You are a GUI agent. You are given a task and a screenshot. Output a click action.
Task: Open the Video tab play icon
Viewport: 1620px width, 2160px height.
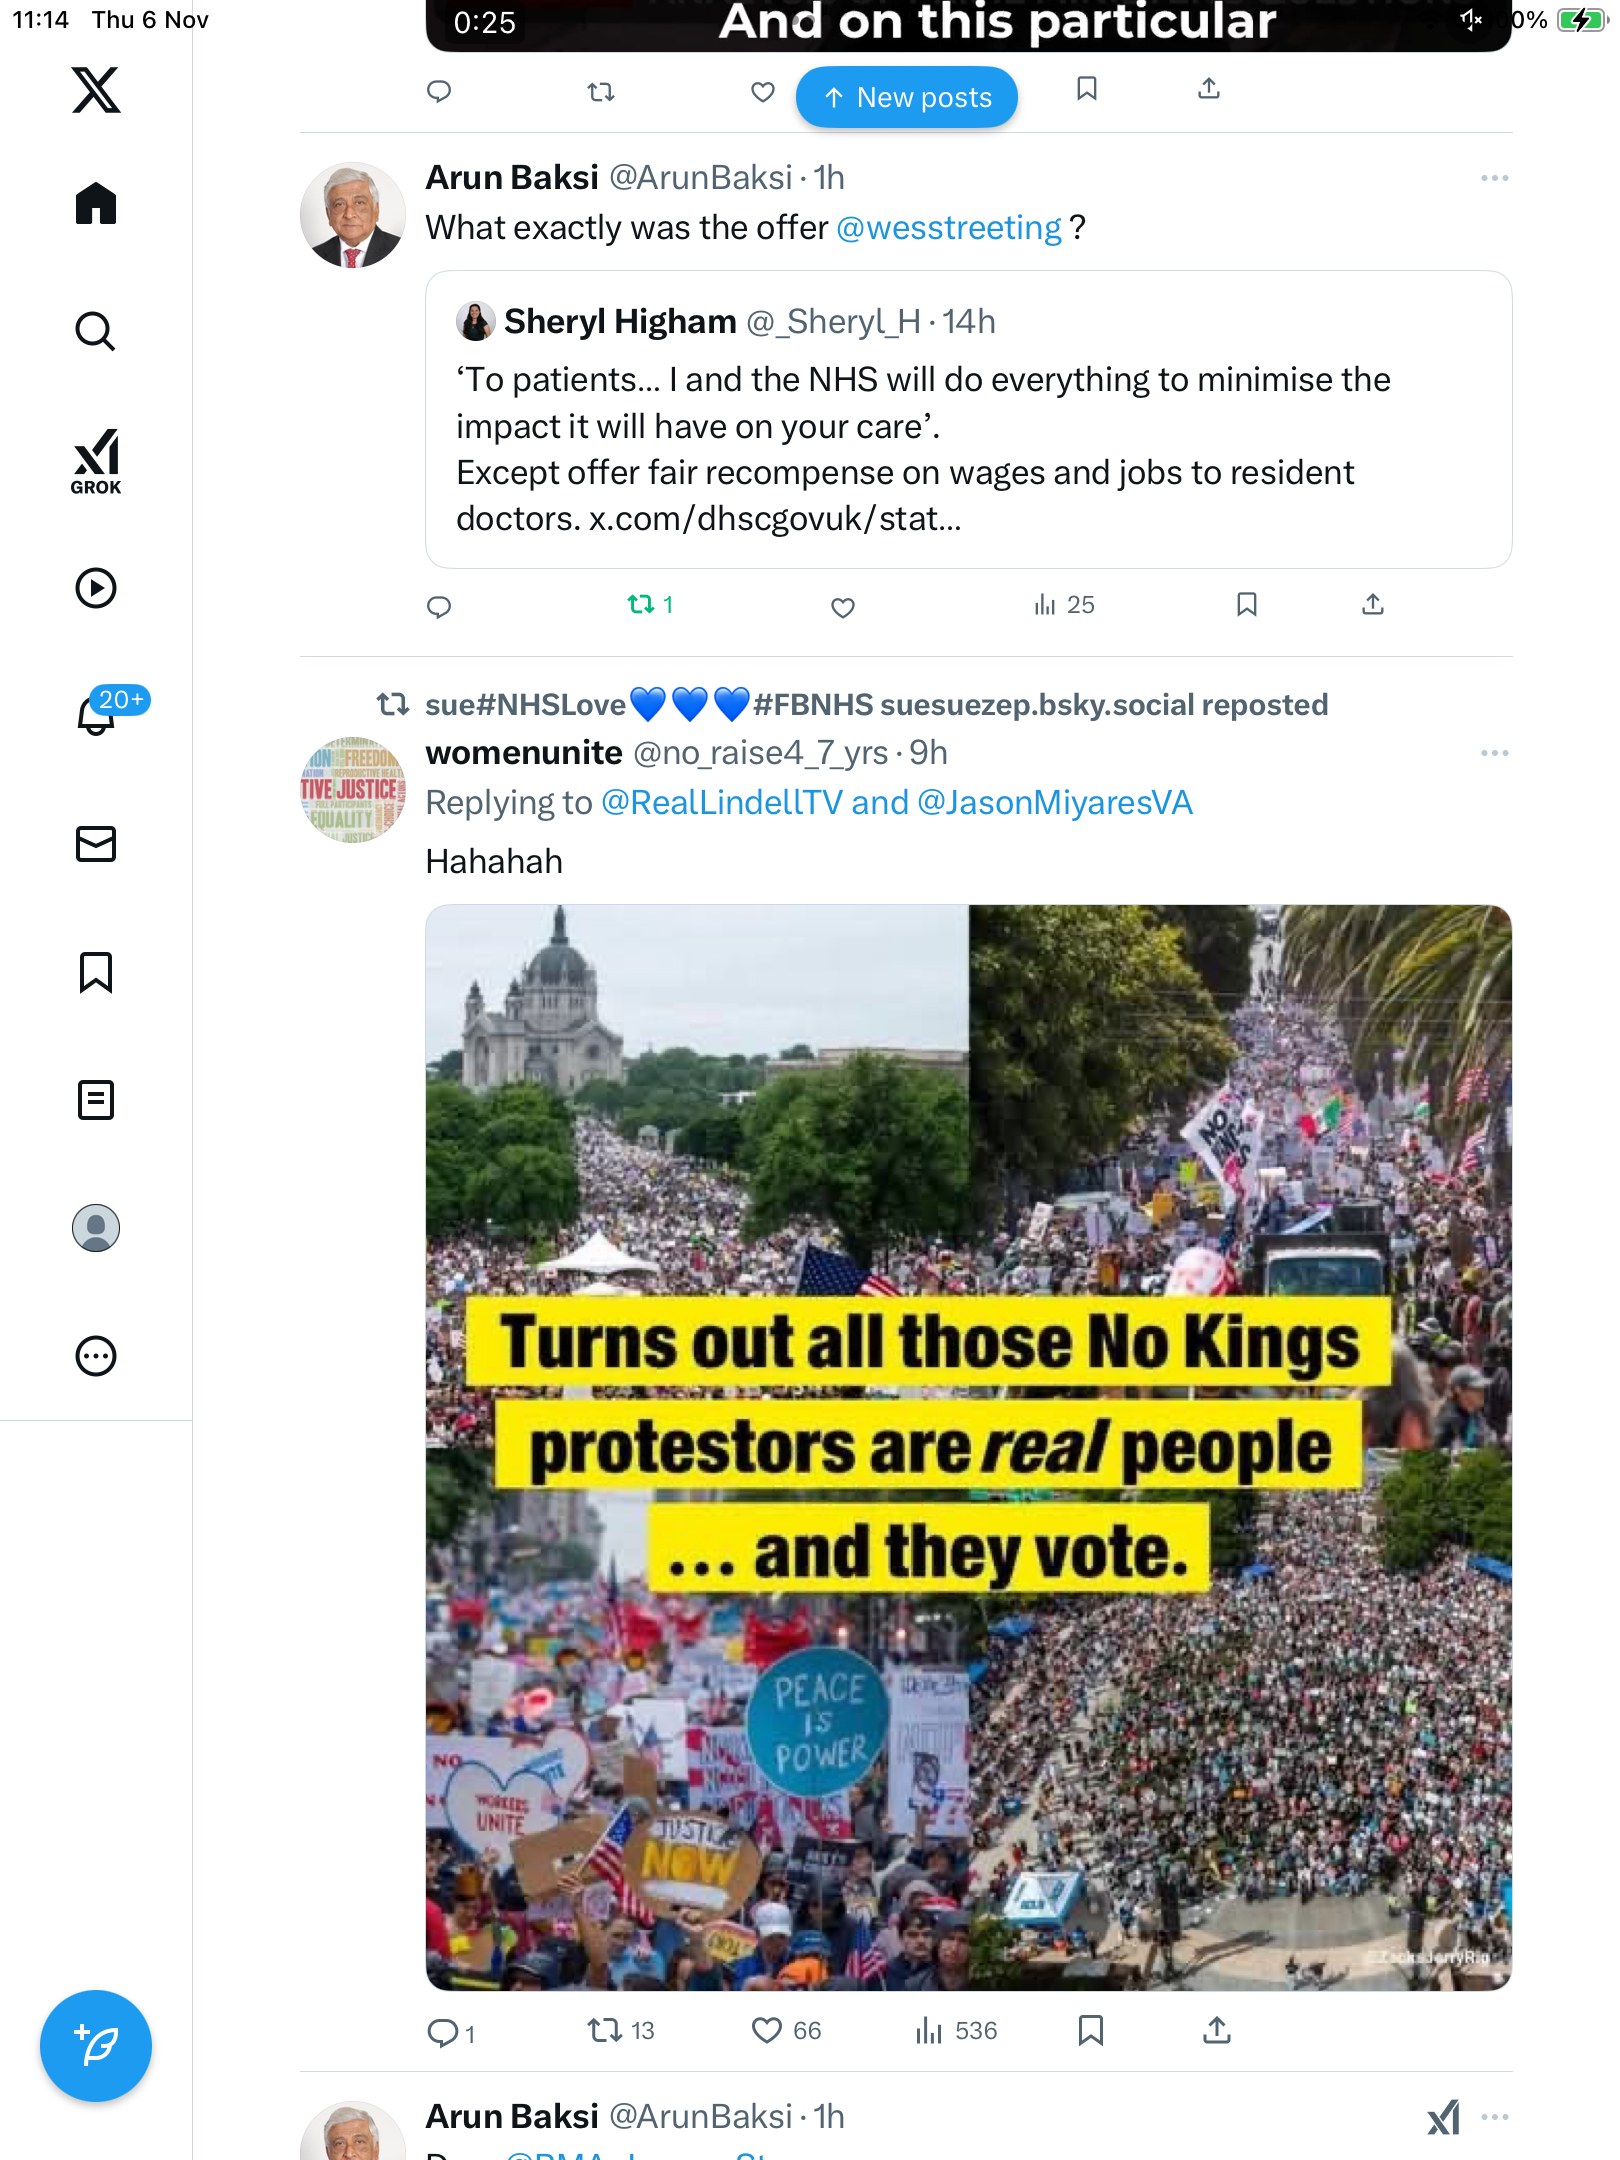pyautogui.click(x=96, y=588)
